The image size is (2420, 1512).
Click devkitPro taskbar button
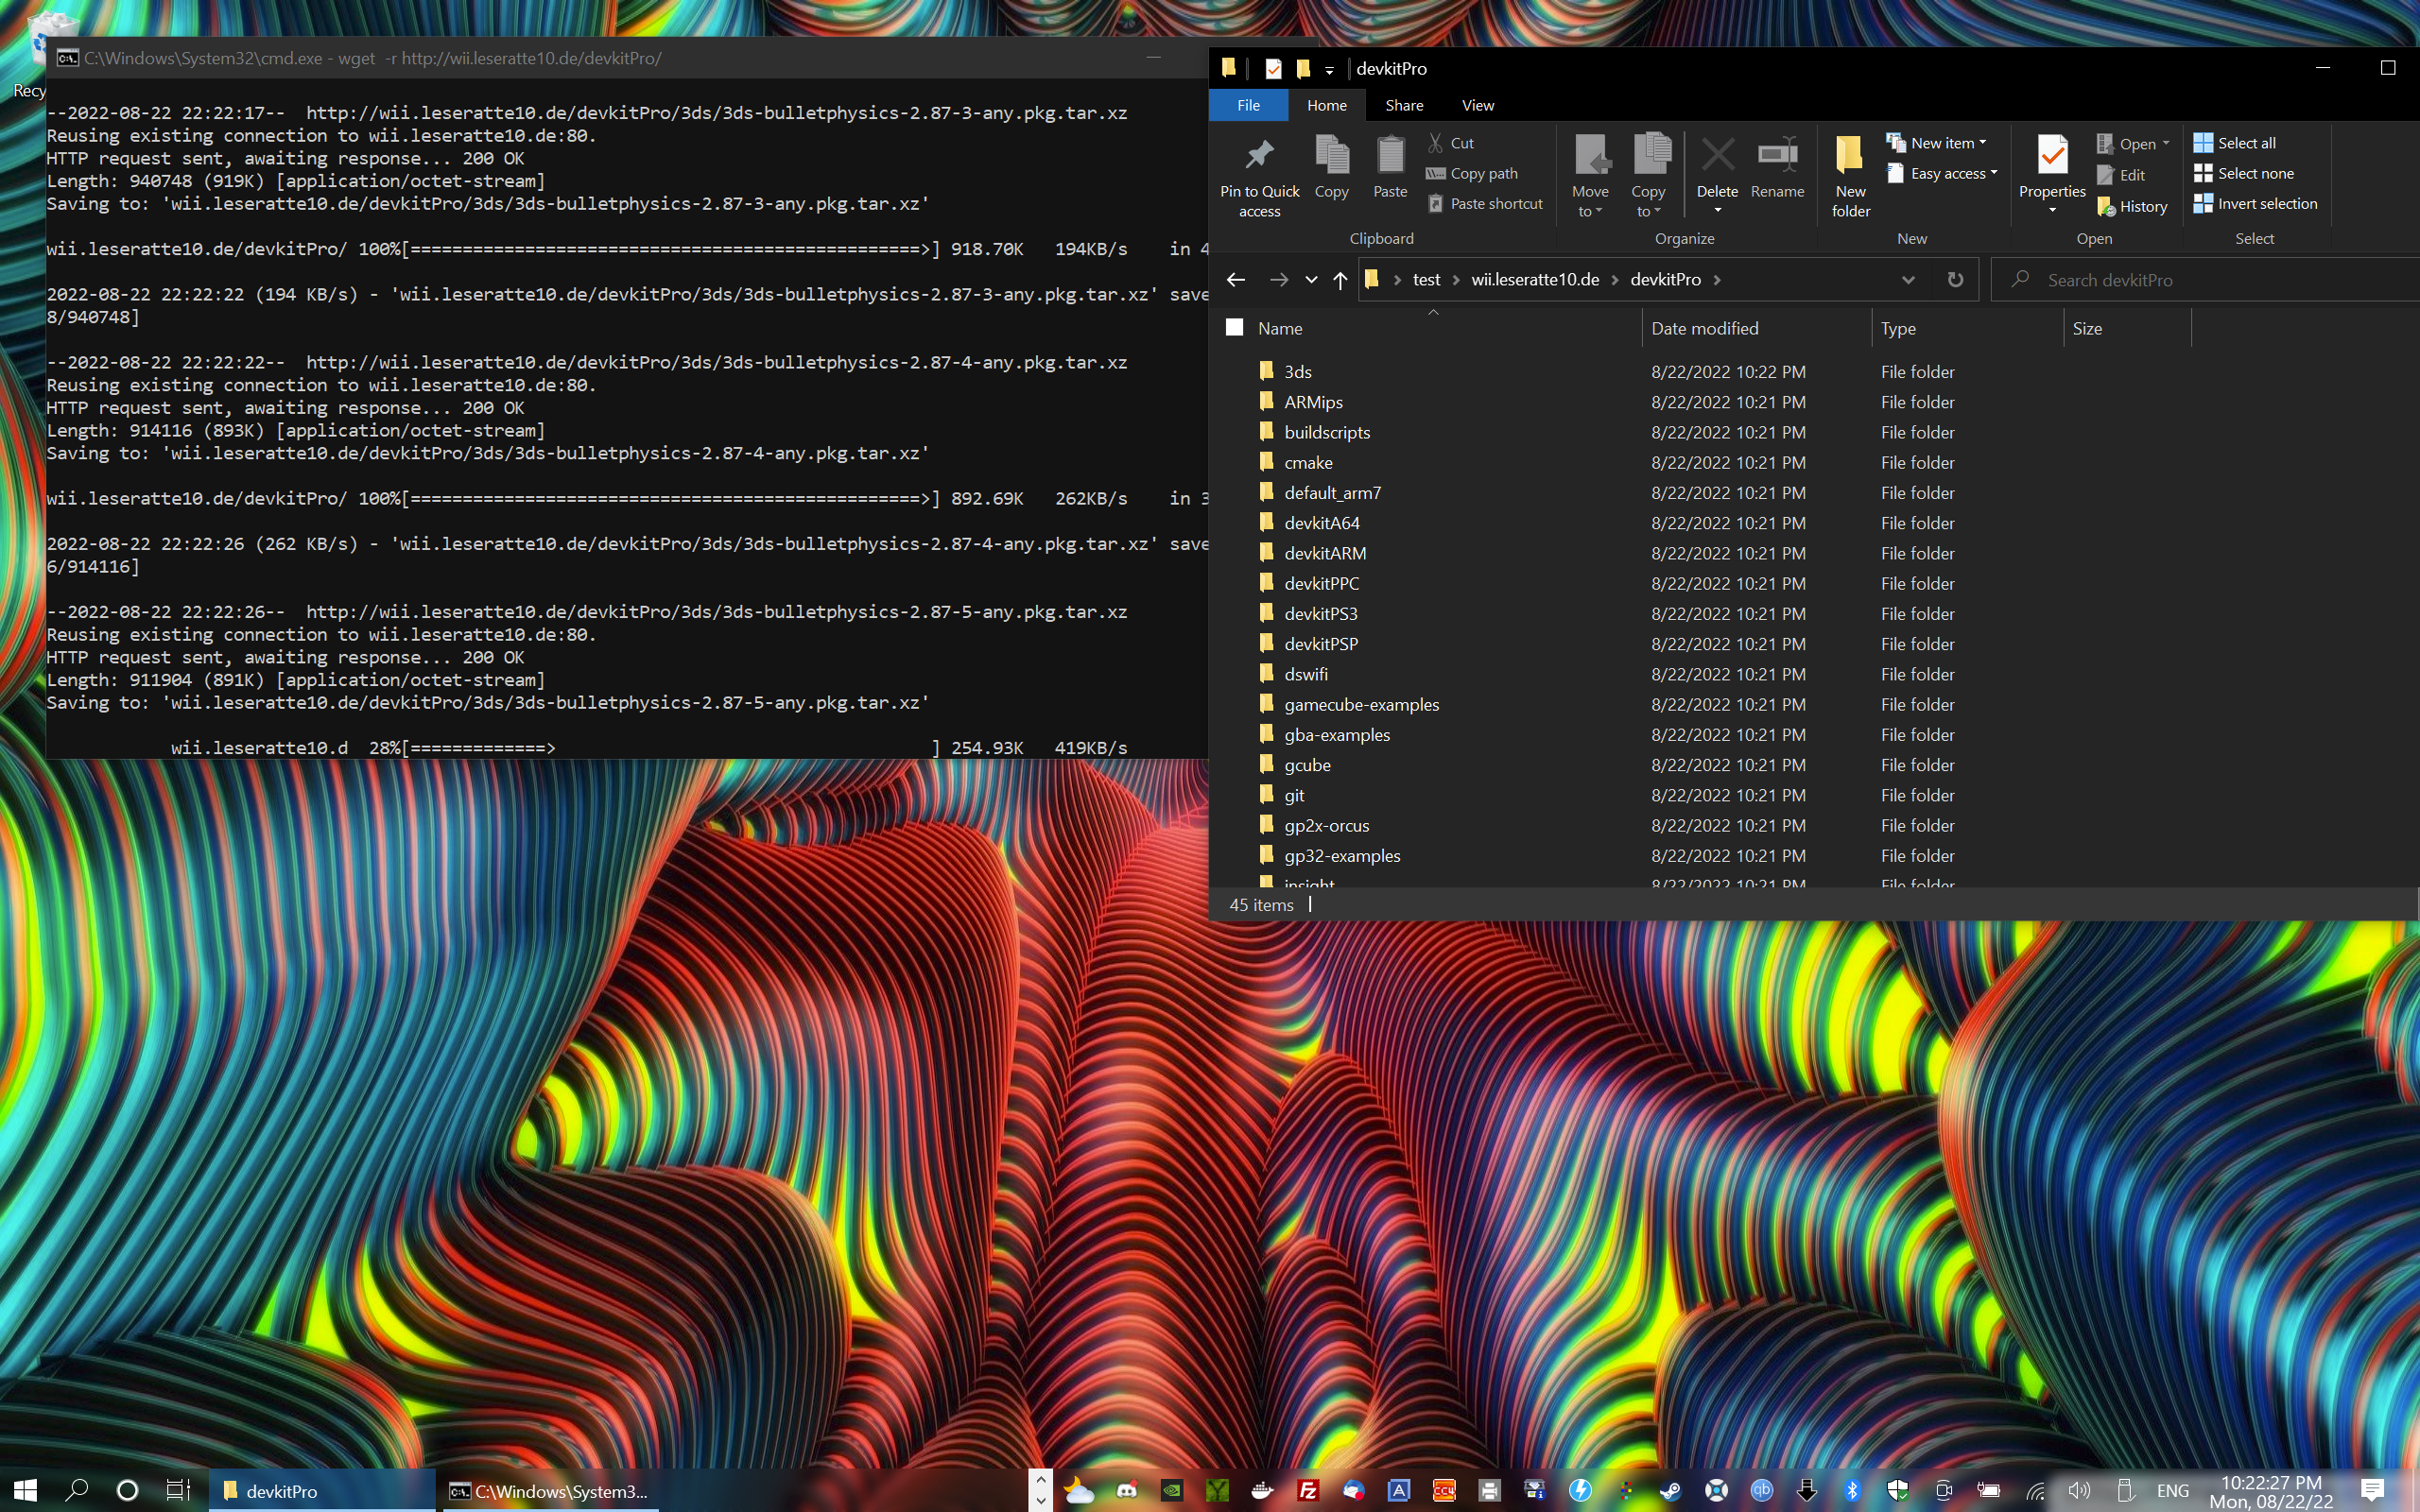click(x=322, y=1491)
